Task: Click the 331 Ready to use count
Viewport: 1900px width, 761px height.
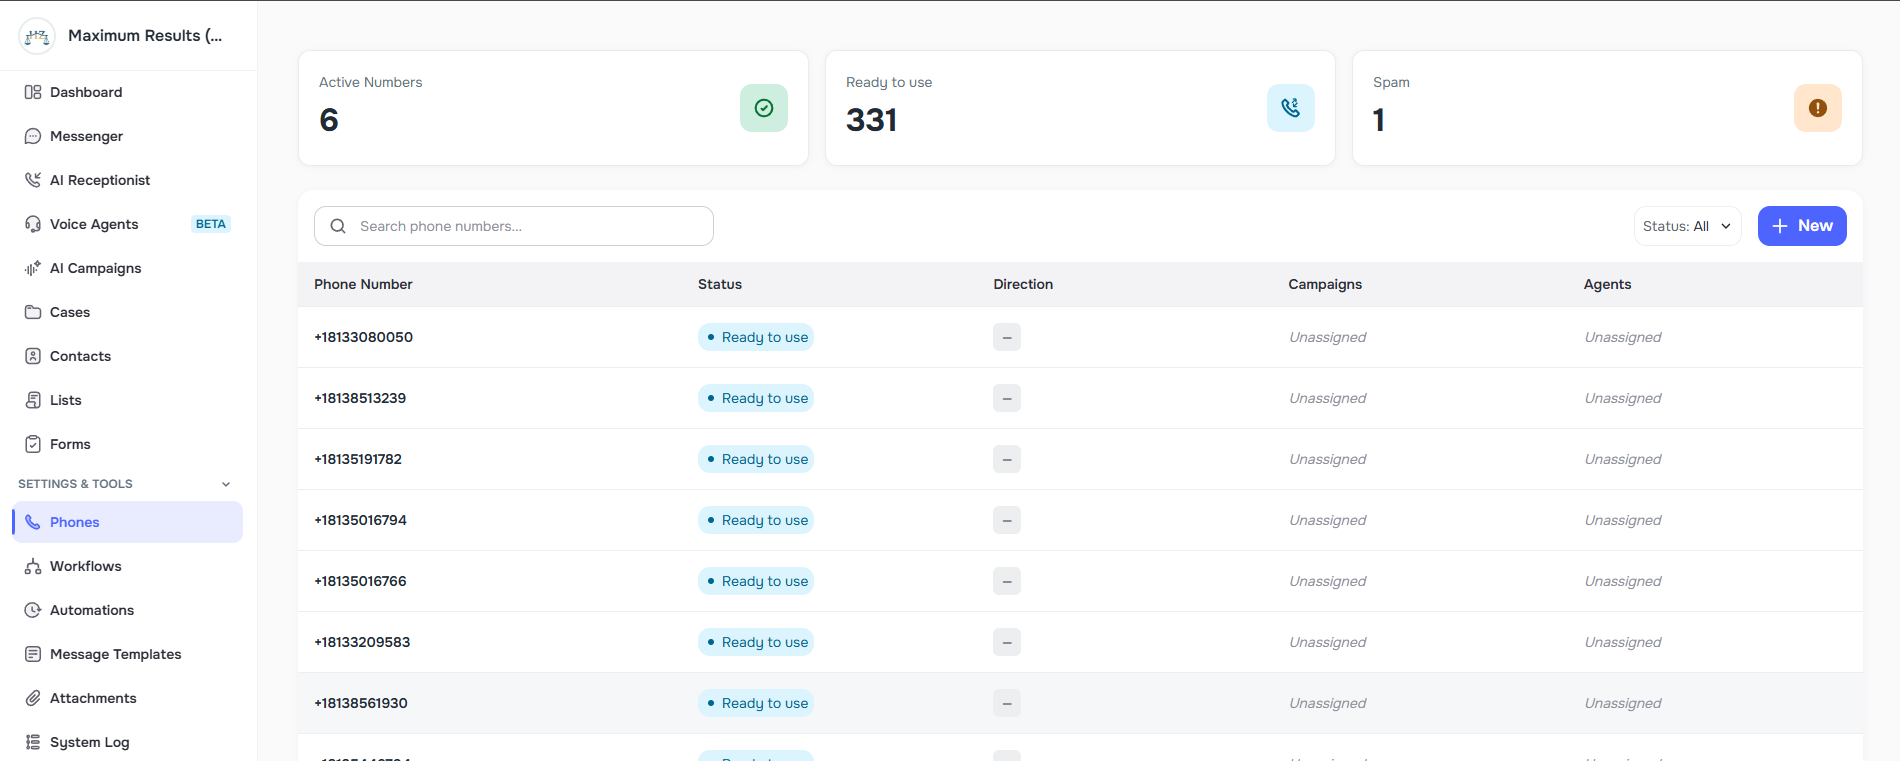Action: click(x=872, y=120)
